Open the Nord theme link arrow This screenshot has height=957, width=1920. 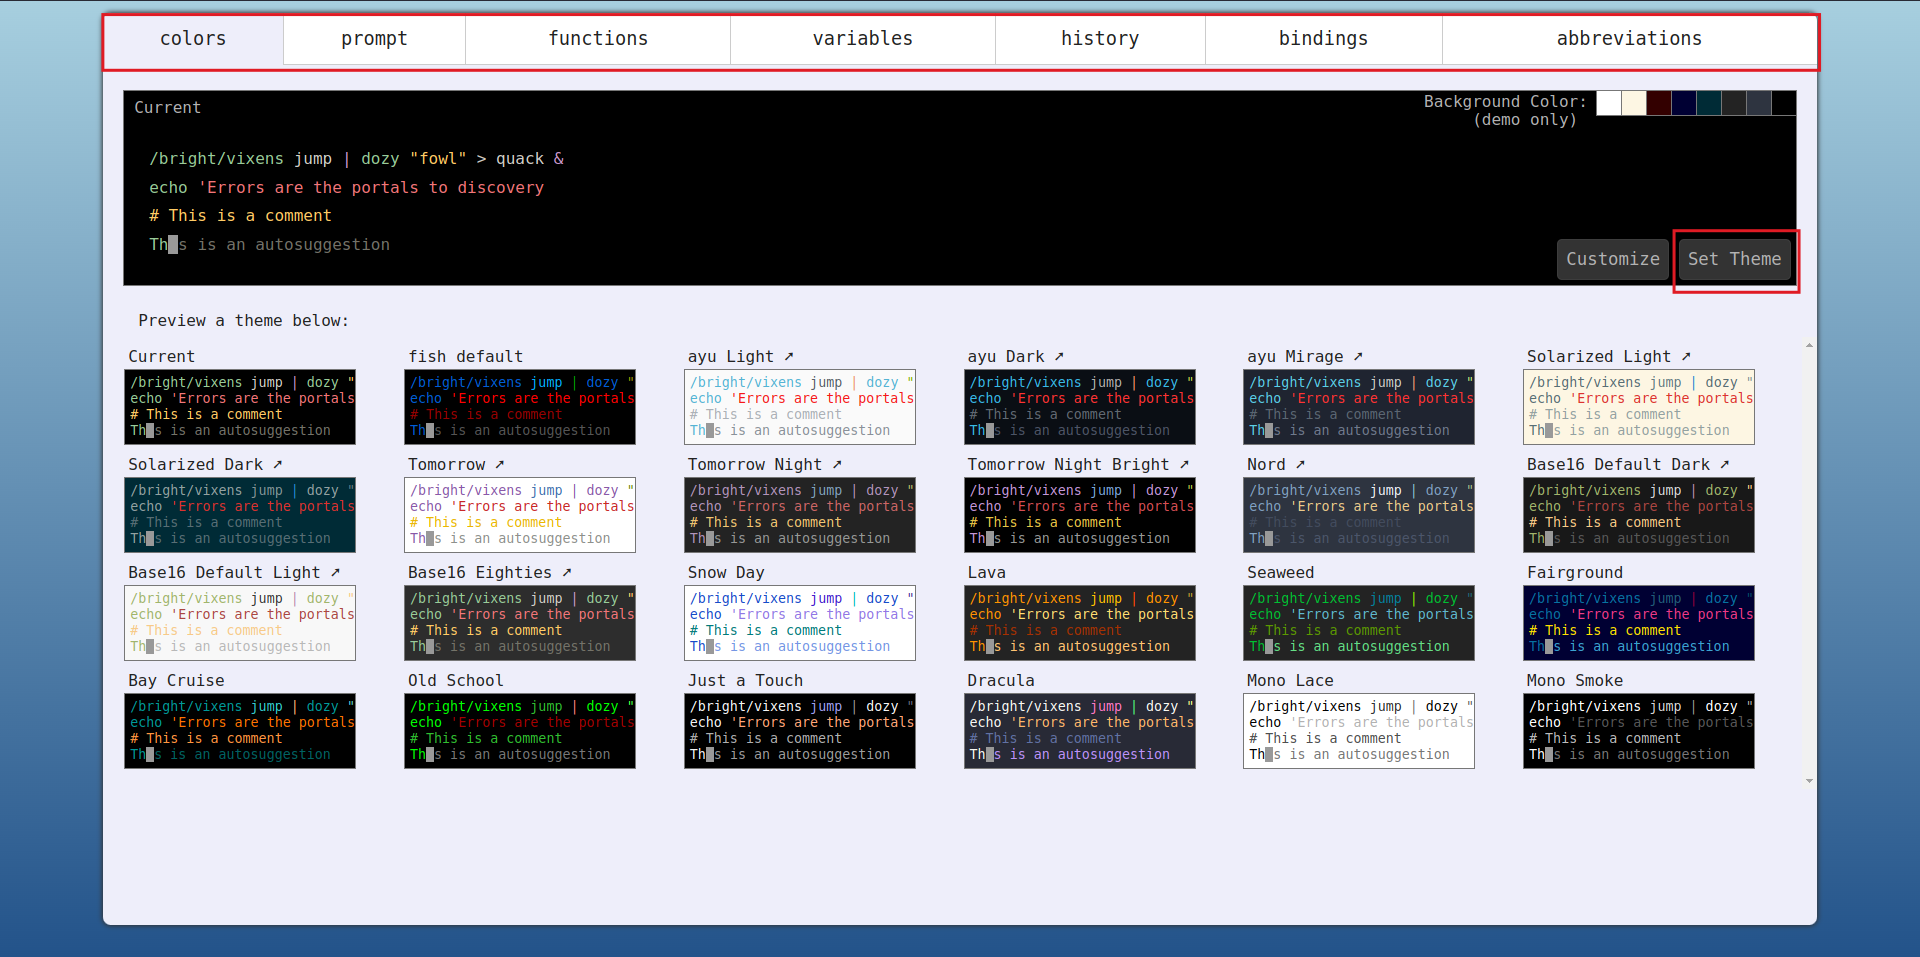[x=1301, y=464]
